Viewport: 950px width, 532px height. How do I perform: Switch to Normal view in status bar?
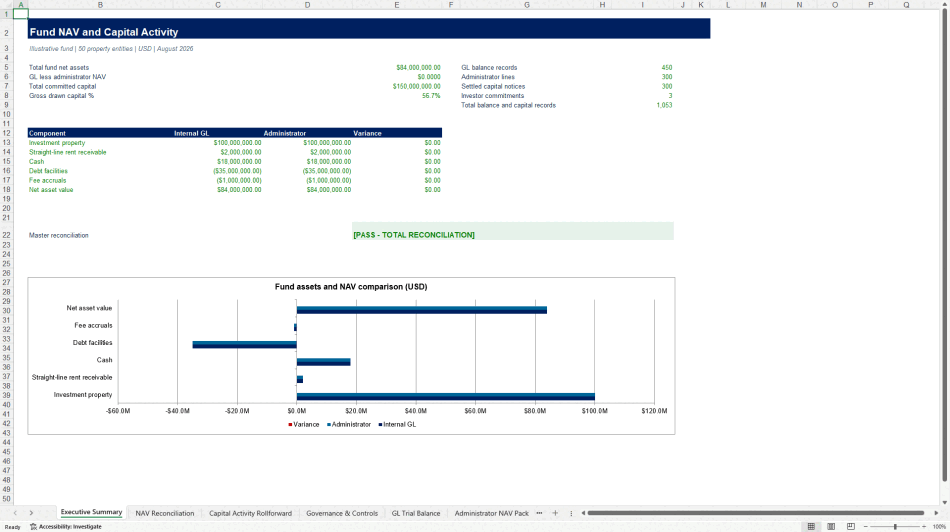click(x=811, y=527)
